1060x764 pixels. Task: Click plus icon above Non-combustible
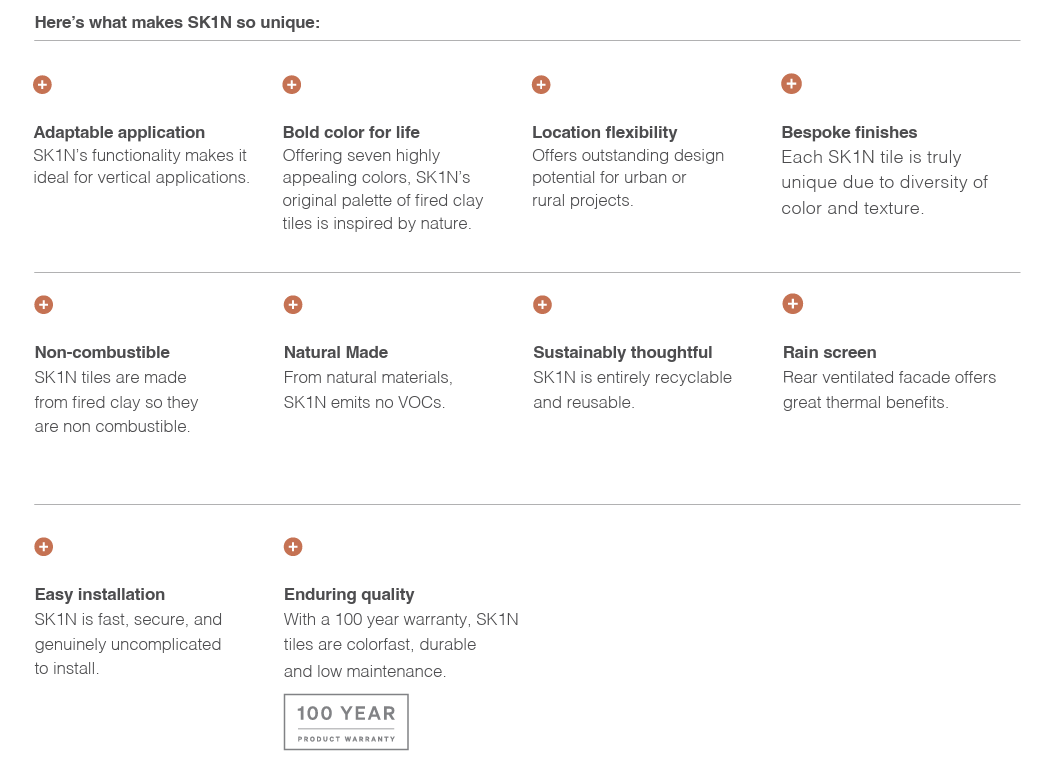tap(43, 305)
